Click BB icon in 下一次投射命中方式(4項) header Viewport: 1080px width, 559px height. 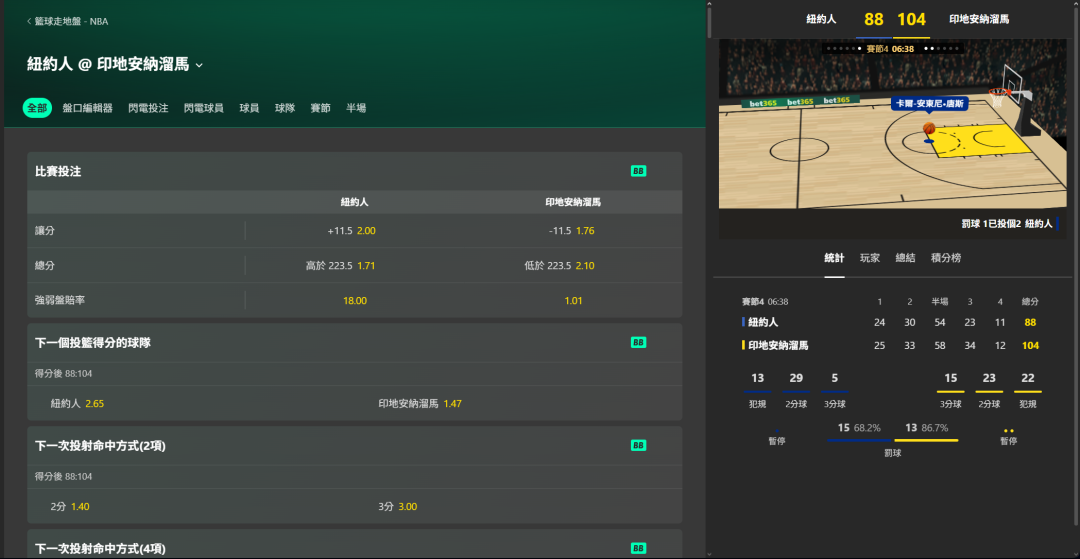[x=638, y=548]
